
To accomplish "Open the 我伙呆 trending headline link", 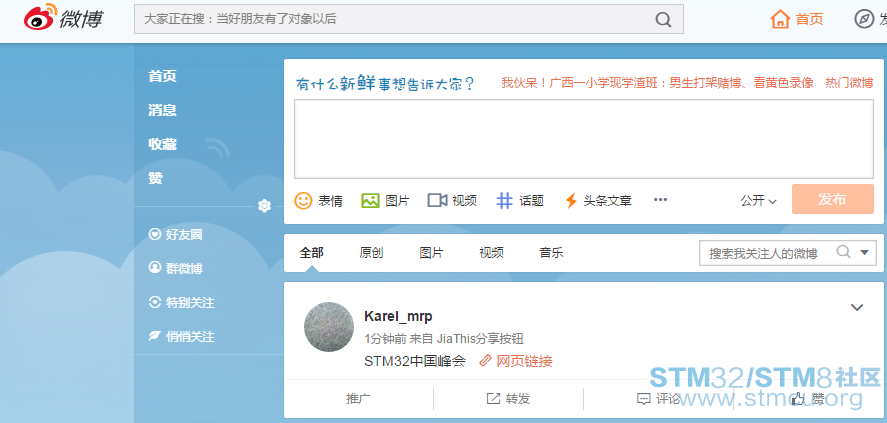I will pyautogui.click(x=657, y=83).
